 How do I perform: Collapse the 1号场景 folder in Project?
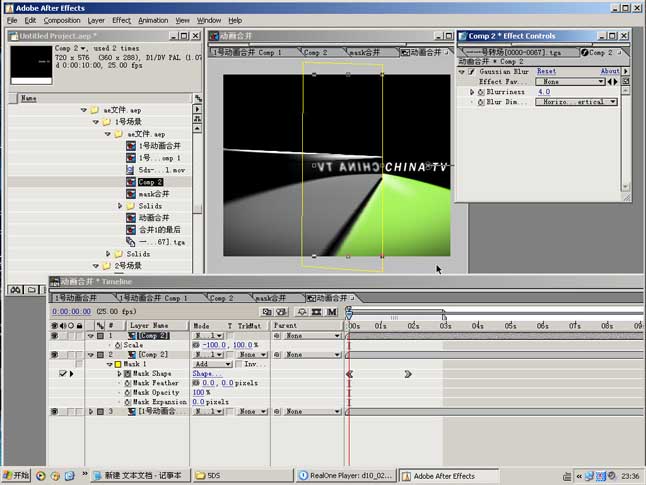pyautogui.click(x=96, y=122)
